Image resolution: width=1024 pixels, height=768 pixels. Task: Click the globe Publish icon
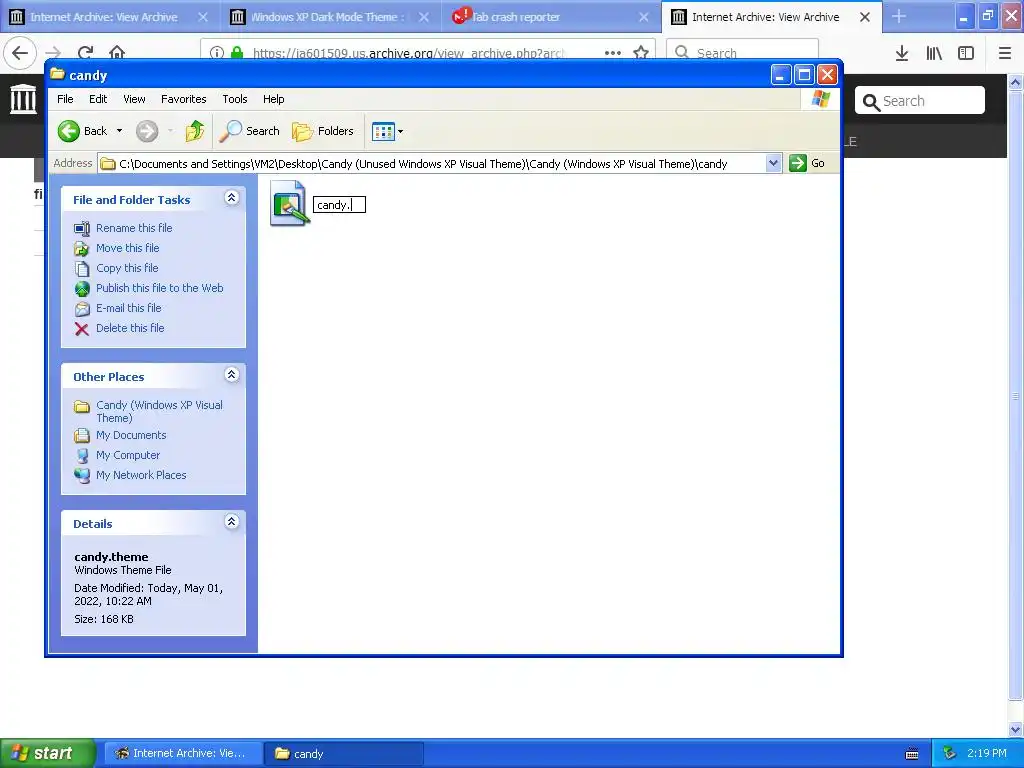point(82,289)
